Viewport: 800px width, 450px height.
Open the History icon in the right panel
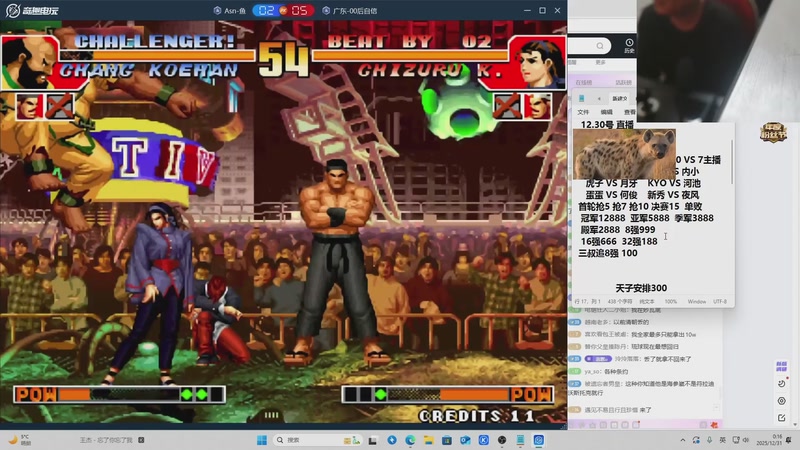(x=629, y=45)
